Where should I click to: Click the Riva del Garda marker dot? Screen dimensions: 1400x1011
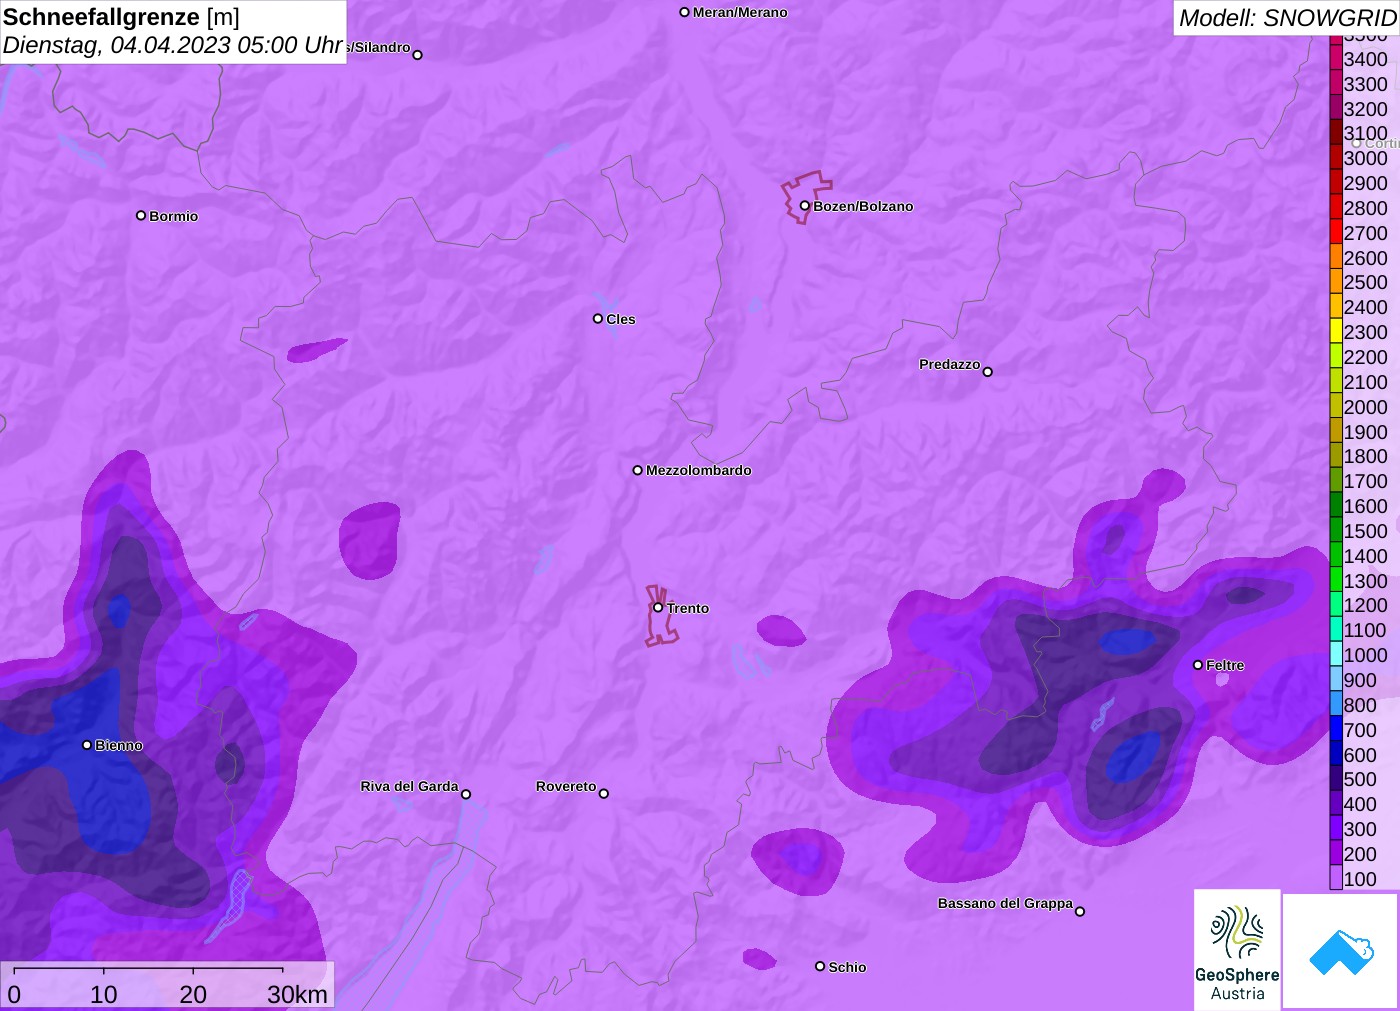[466, 794]
